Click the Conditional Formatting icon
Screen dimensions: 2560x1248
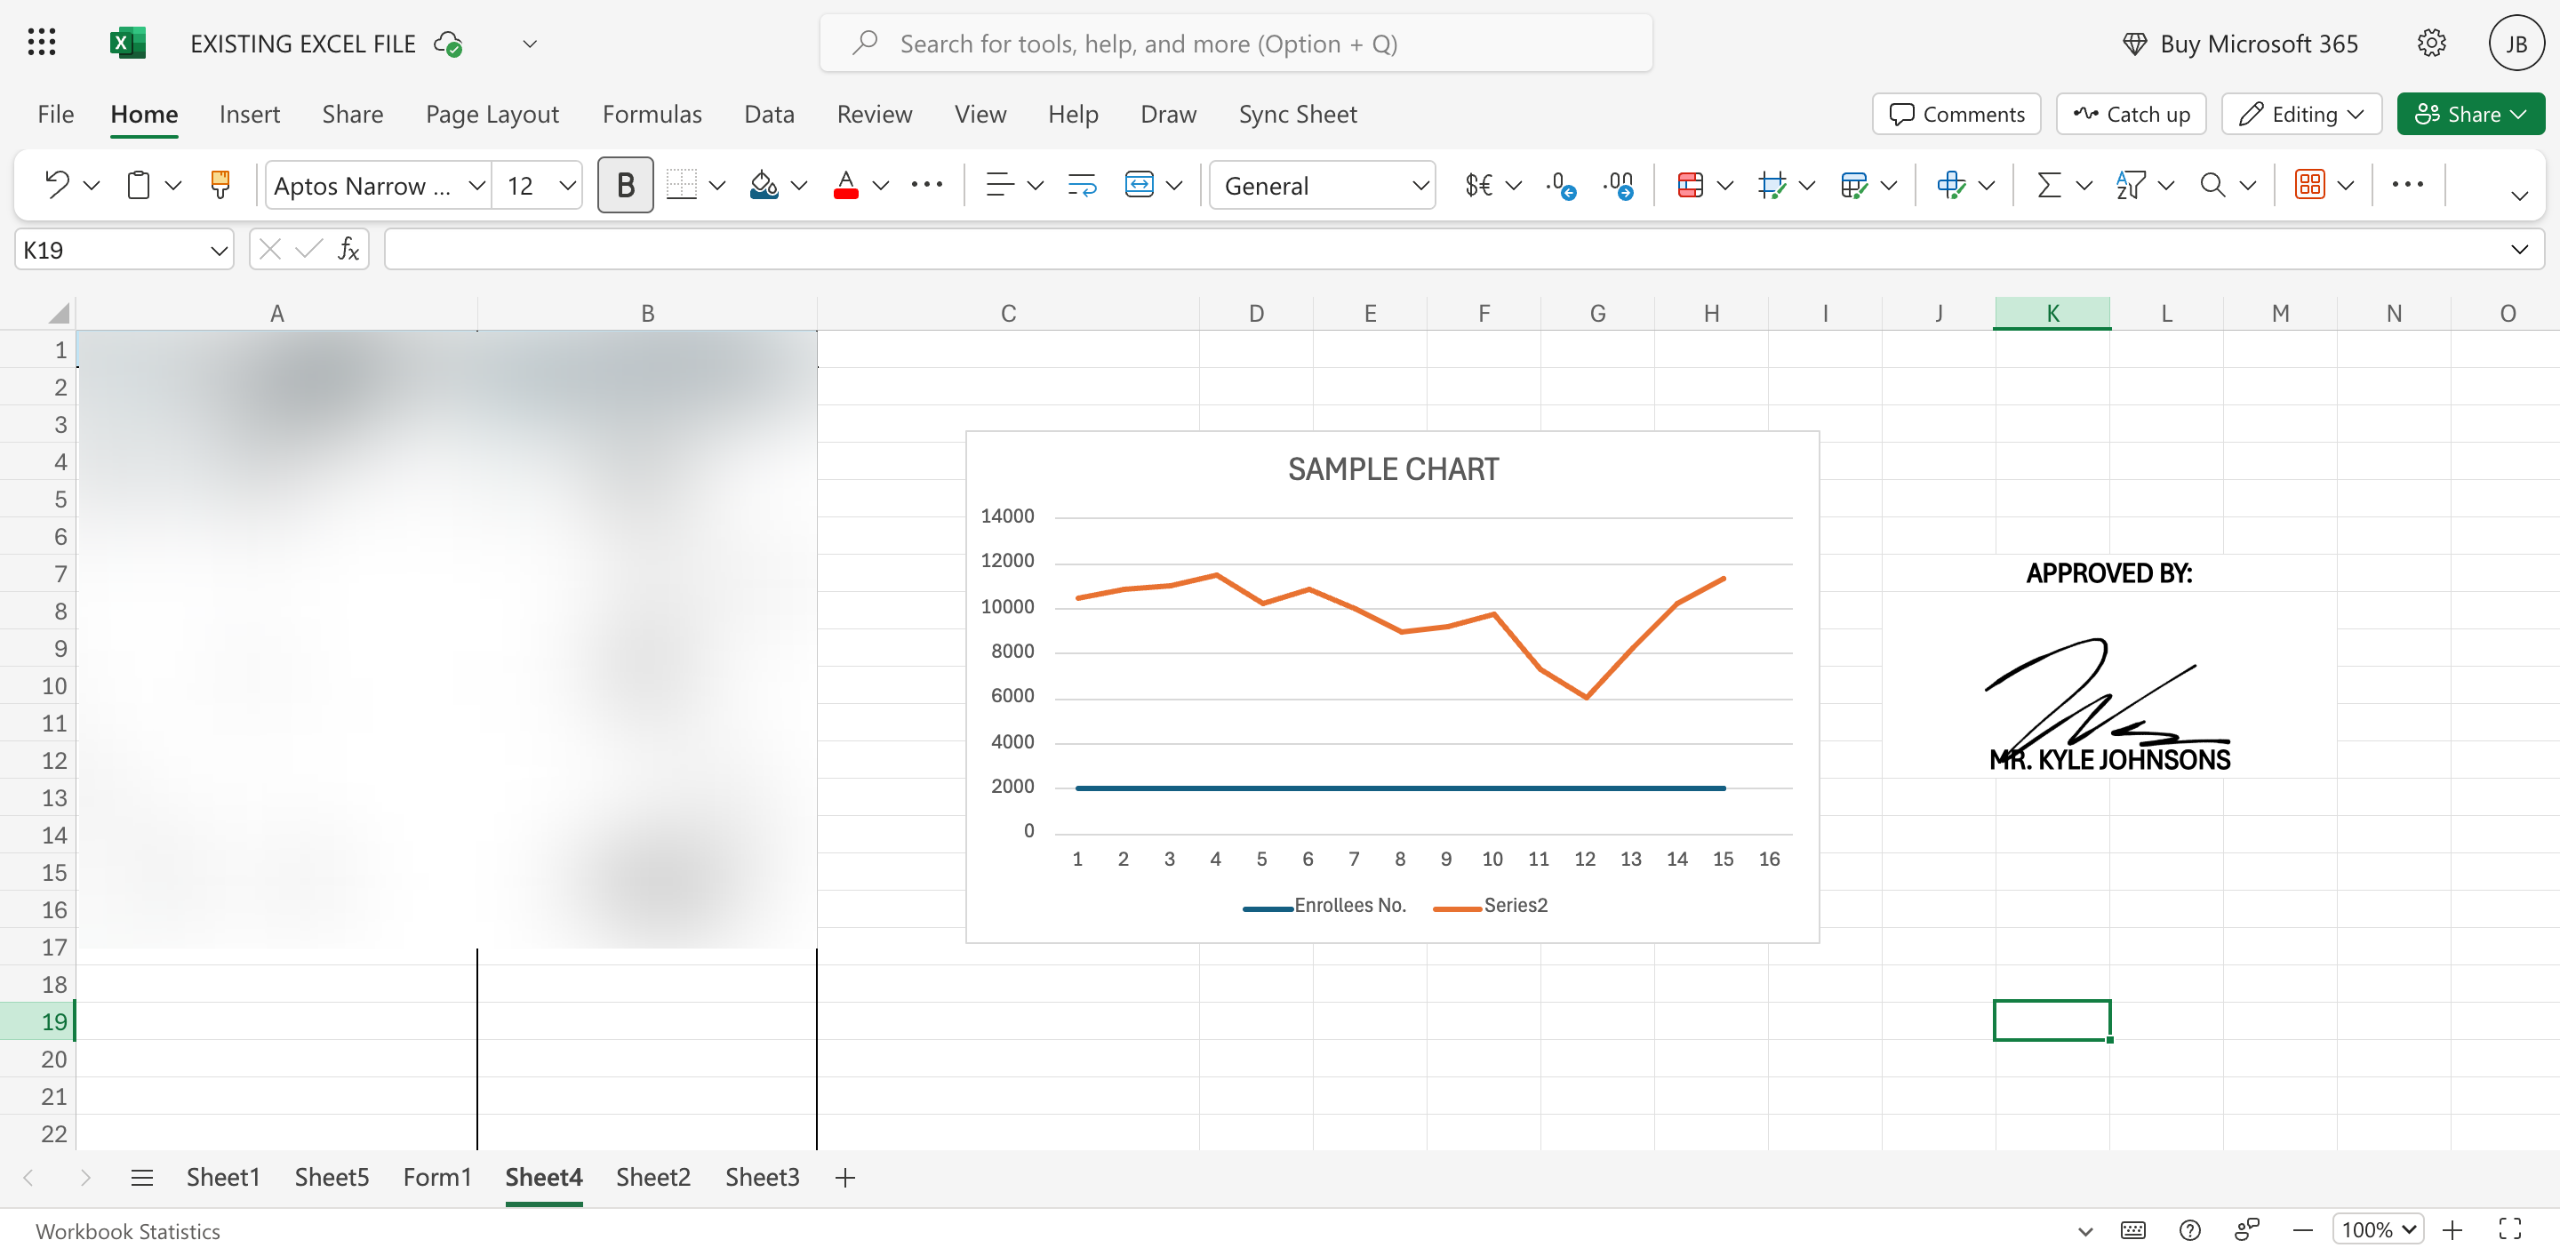pyautogui.click(x=1690, y=185)
